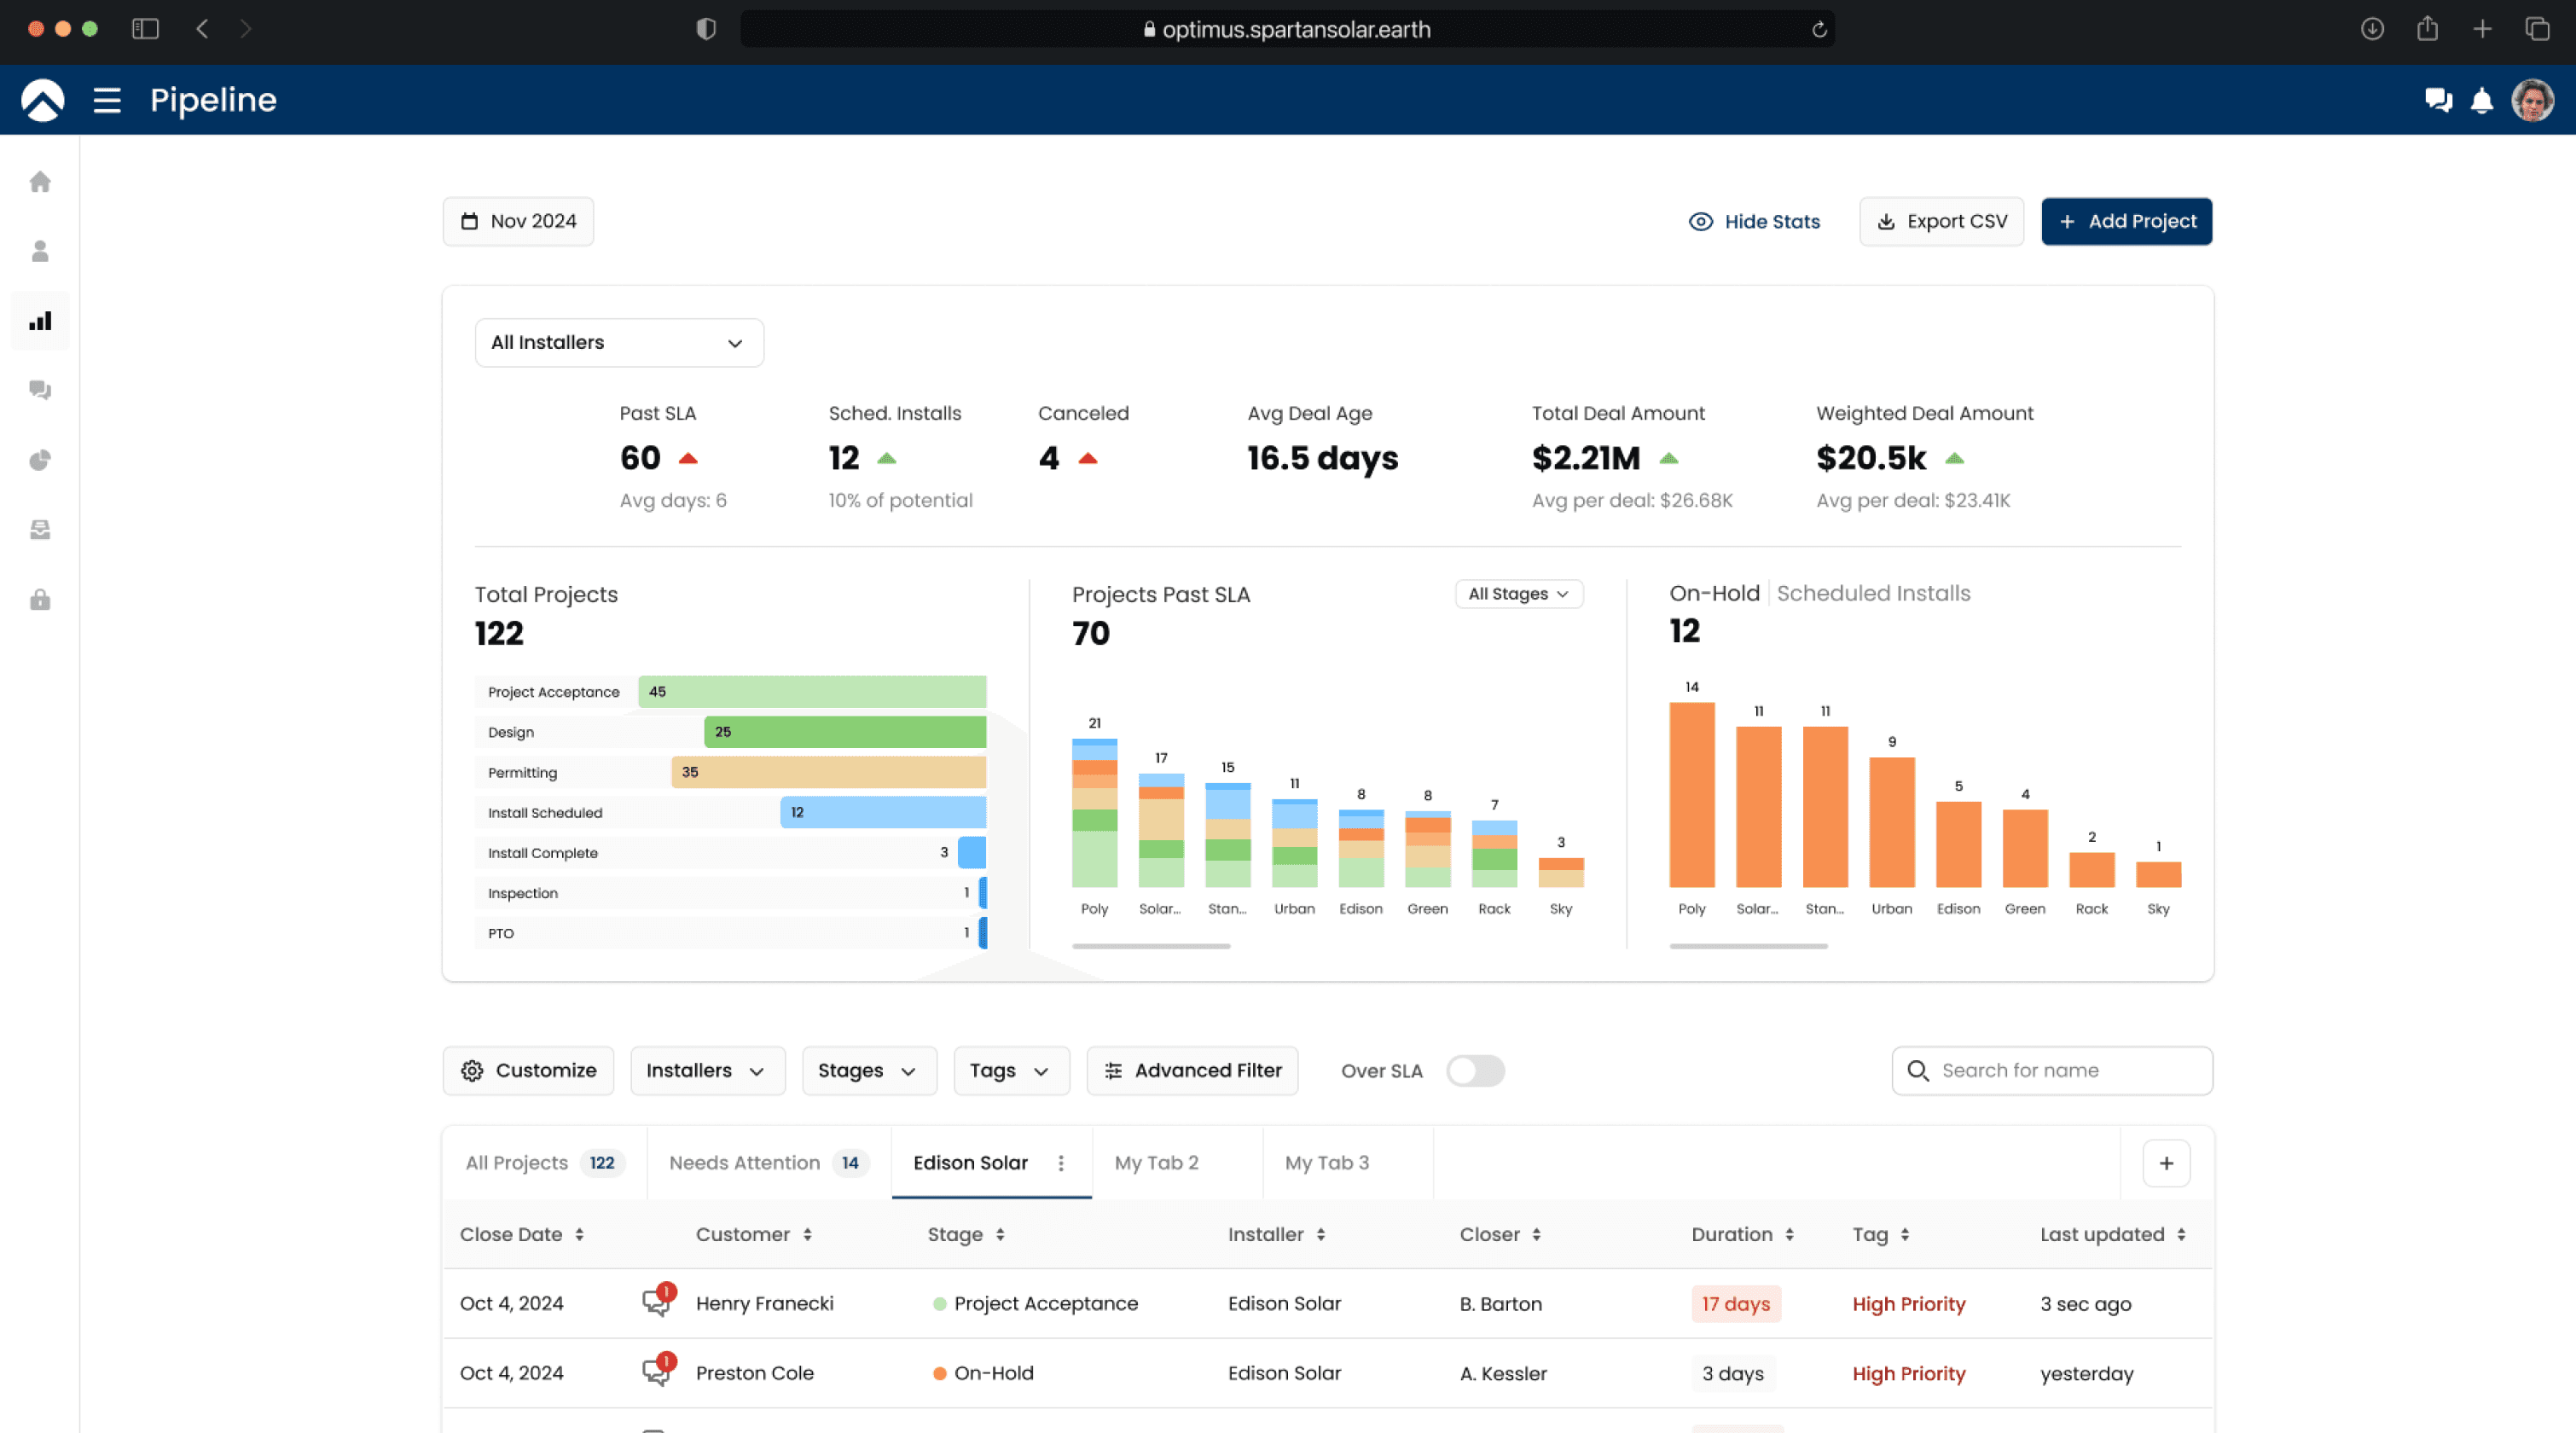Click the Export CSV button
Screen dimensions: 2576x1433
(x=1941, y=221)
